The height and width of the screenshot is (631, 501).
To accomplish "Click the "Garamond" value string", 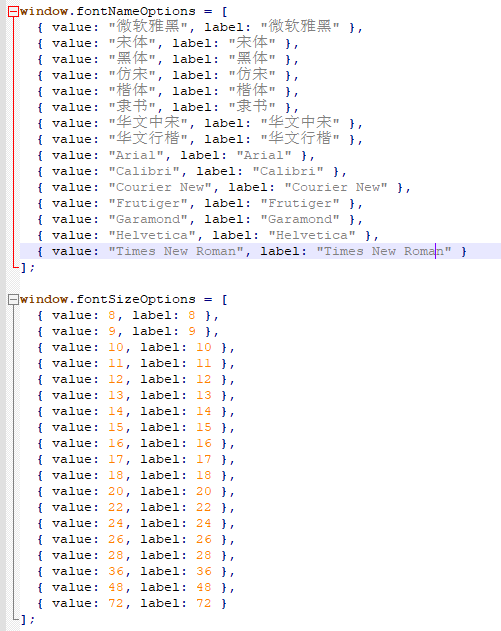I will 148,219.
